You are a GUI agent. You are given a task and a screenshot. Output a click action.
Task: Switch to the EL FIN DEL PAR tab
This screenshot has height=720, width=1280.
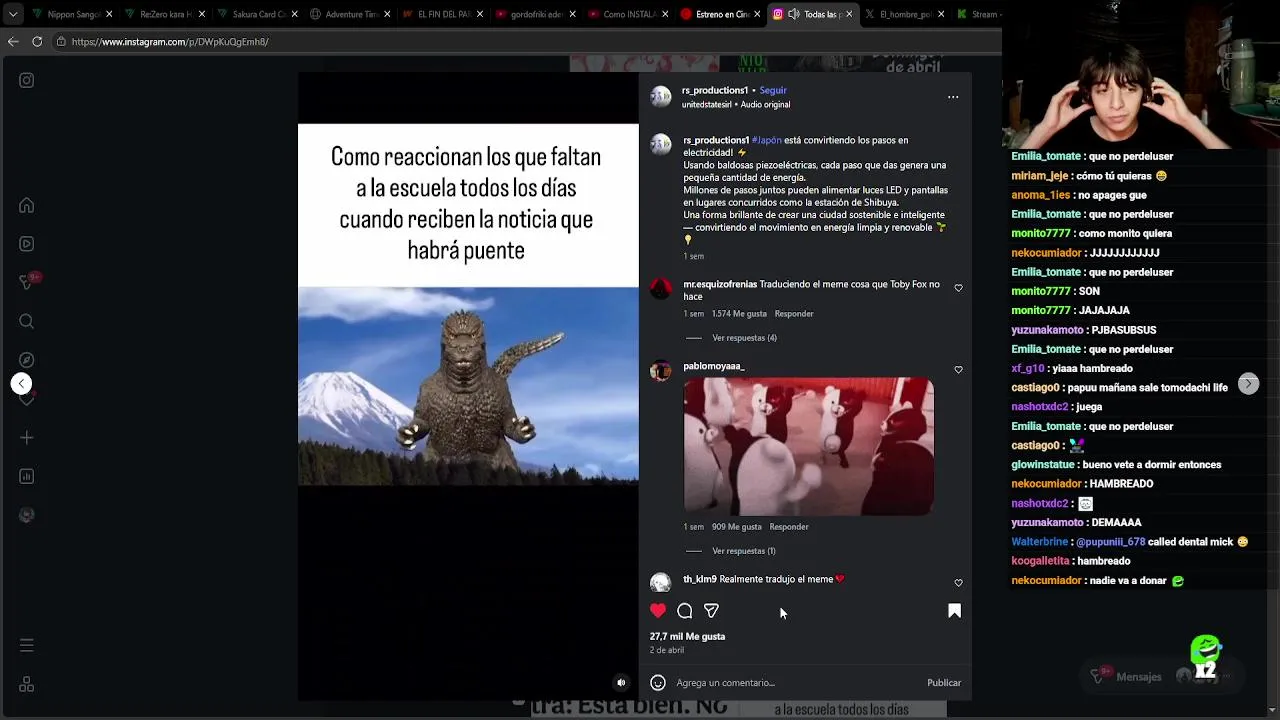(x=440, y=14)
